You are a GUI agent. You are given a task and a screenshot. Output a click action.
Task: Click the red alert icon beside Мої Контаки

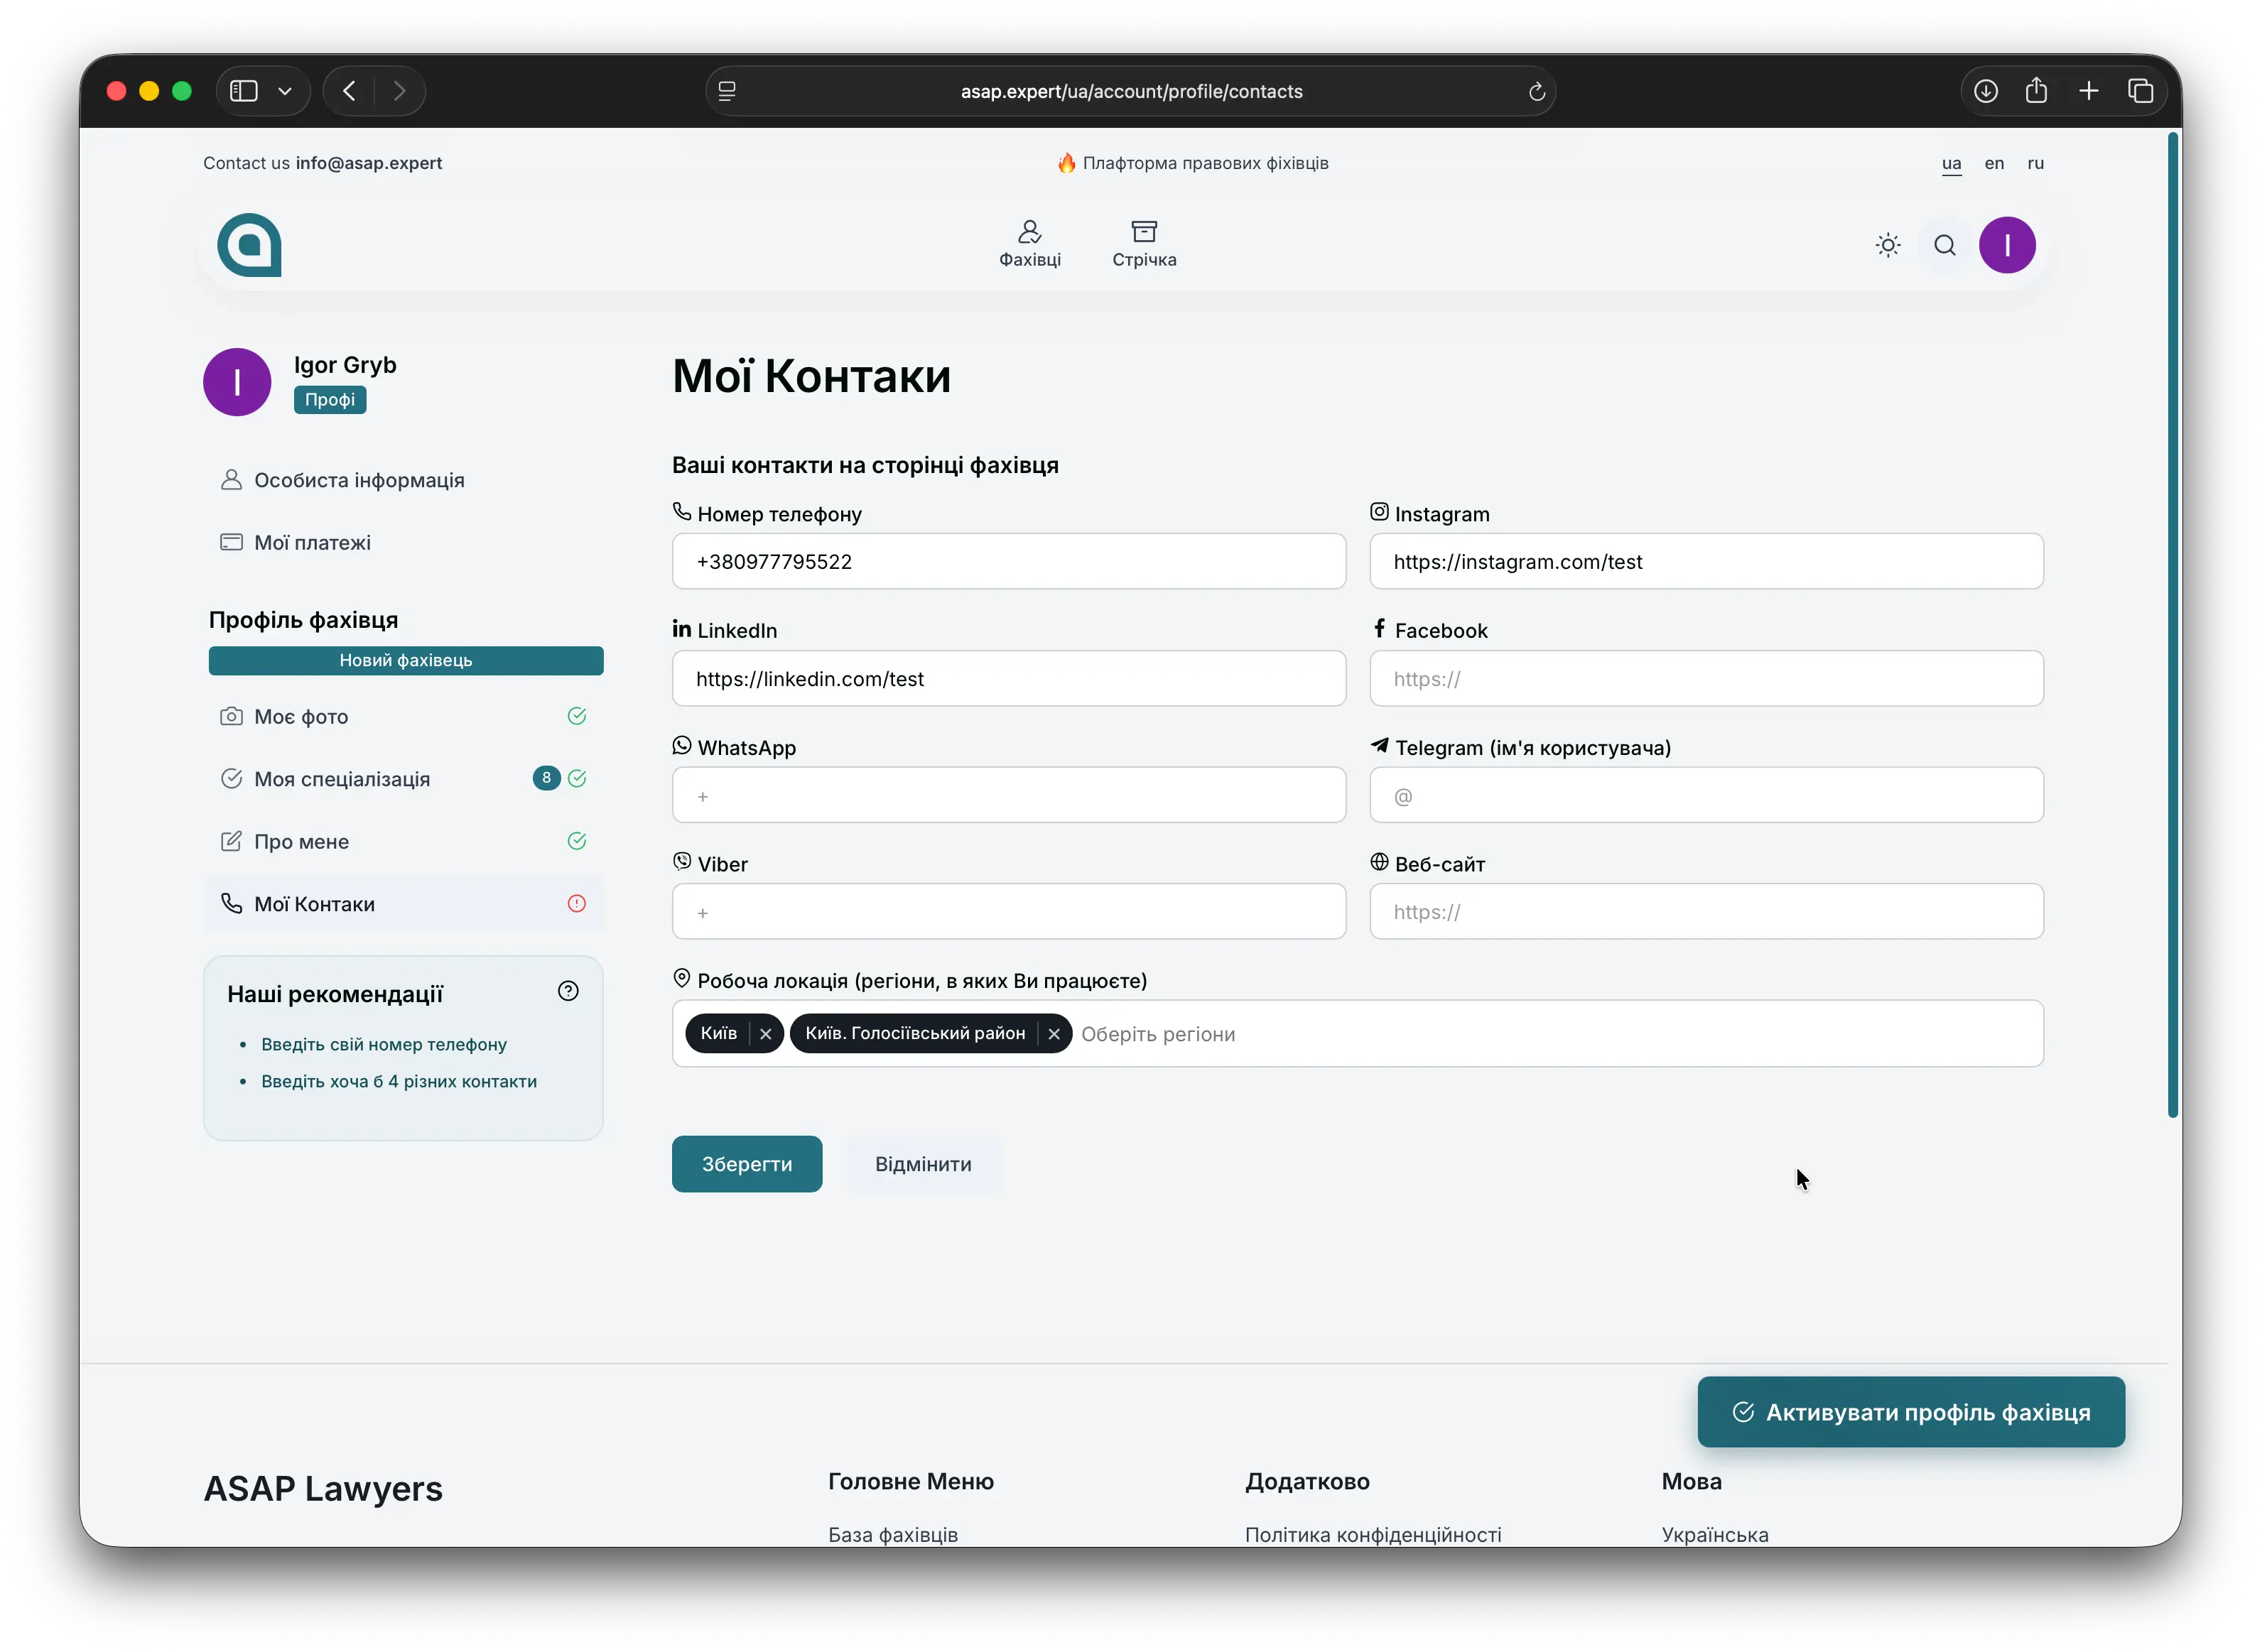pyautogui.click(x=577, y=903)
